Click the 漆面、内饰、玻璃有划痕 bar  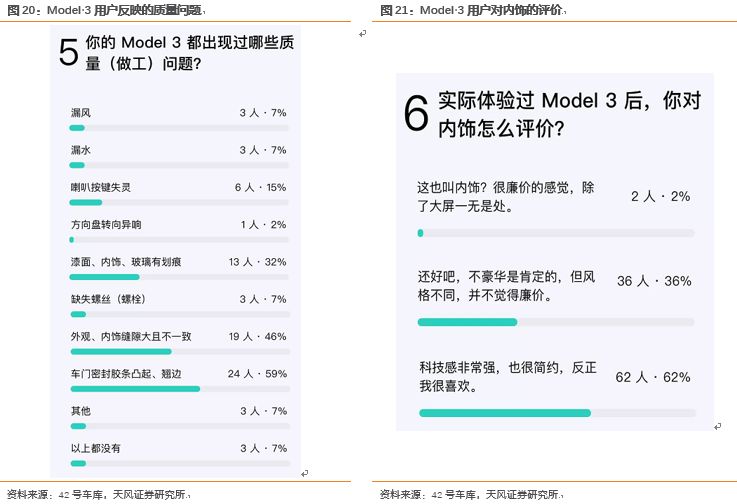(179, 277)
